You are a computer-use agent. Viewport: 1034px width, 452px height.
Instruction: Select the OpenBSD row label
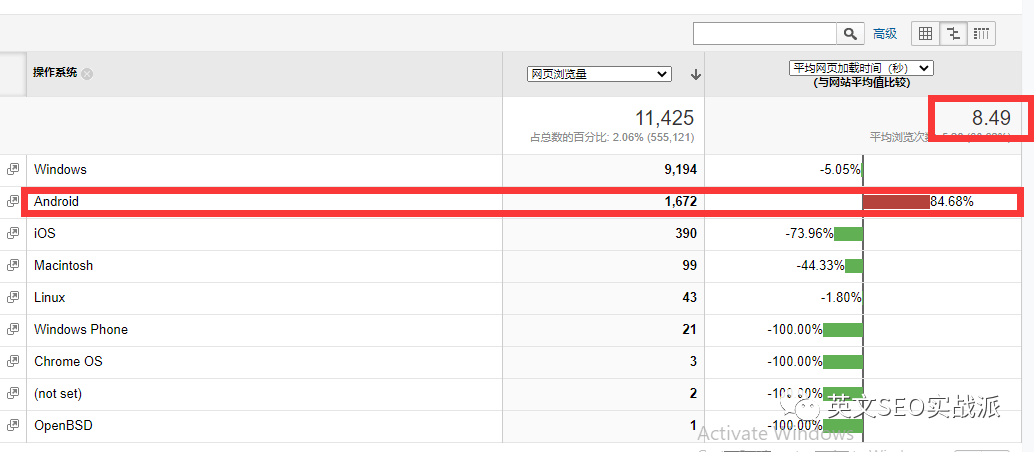point(63,426)
